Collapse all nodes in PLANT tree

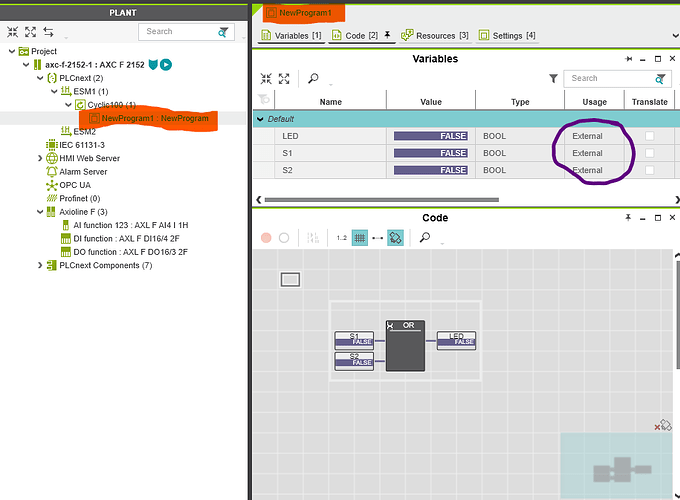(x=12, y=32)
